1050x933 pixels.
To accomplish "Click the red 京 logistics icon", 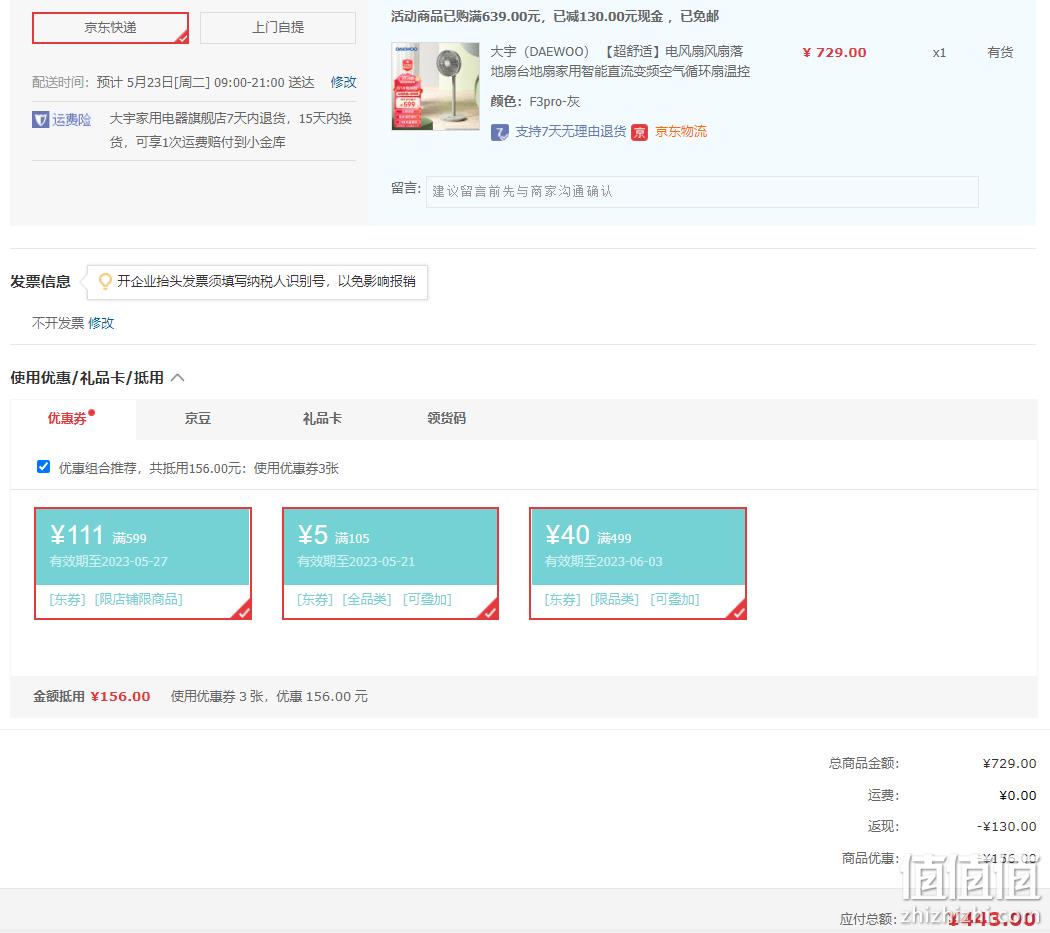I will click(640, 132).
